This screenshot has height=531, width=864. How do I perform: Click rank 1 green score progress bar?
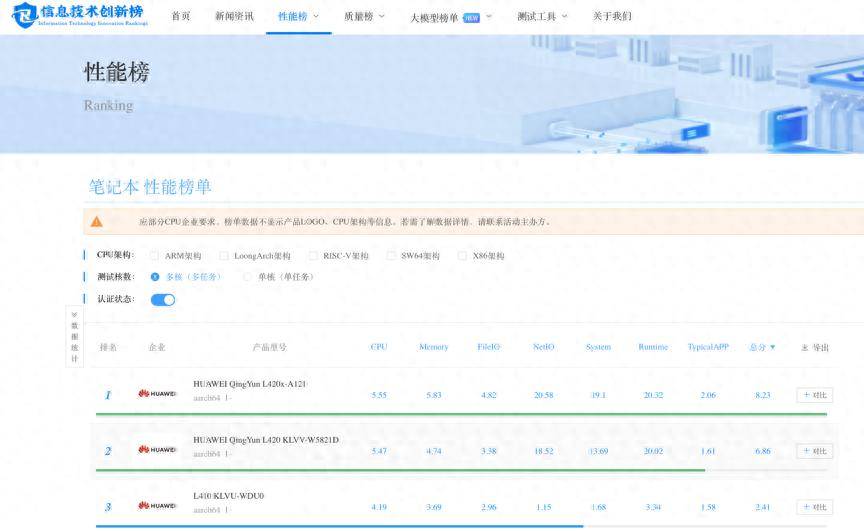point(461,414)
